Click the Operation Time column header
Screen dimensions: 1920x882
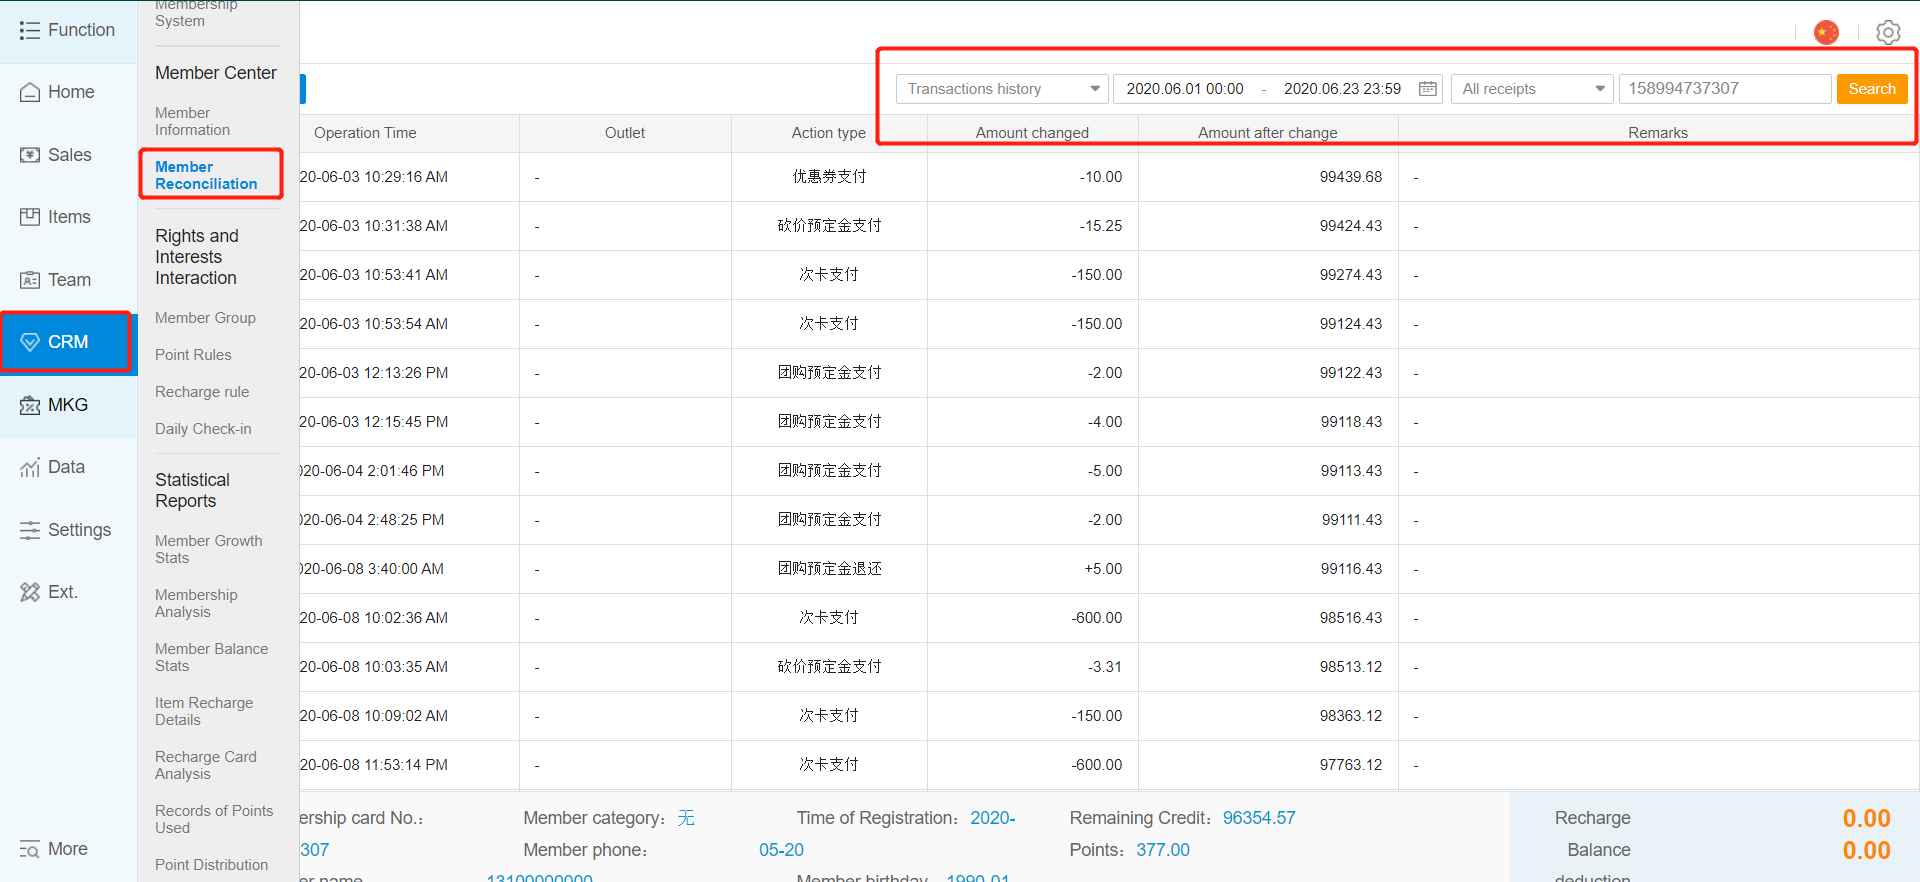pos(365,133)
